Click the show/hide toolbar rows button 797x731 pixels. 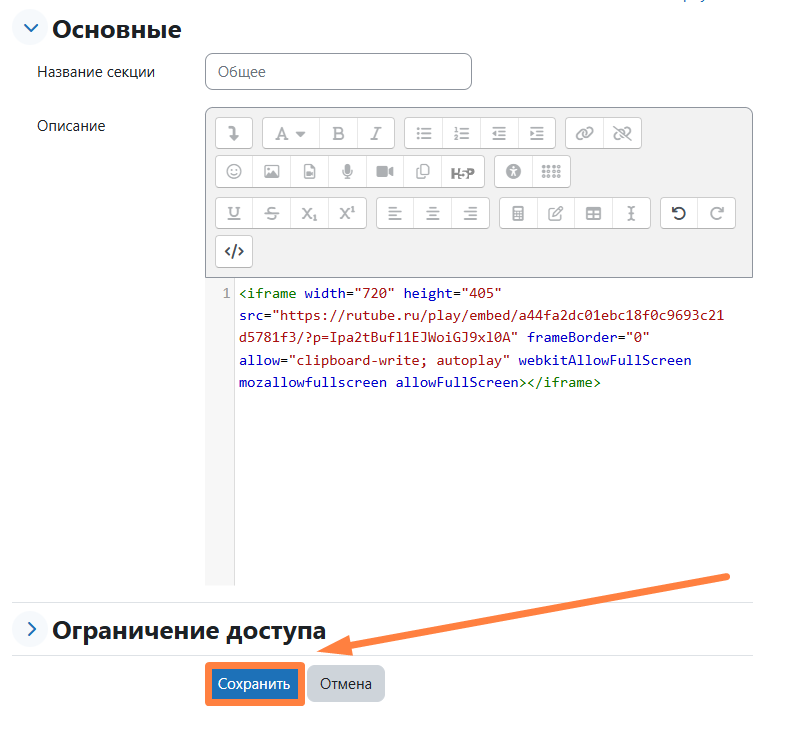[234, 133]
